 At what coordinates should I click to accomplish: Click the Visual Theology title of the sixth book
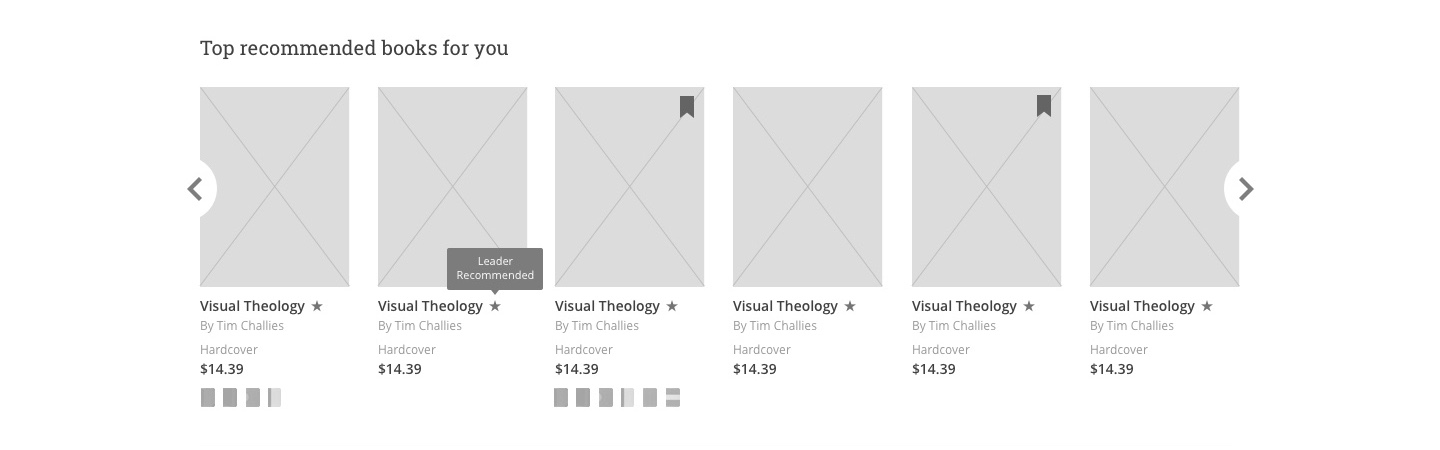(x=1142, y=306)
